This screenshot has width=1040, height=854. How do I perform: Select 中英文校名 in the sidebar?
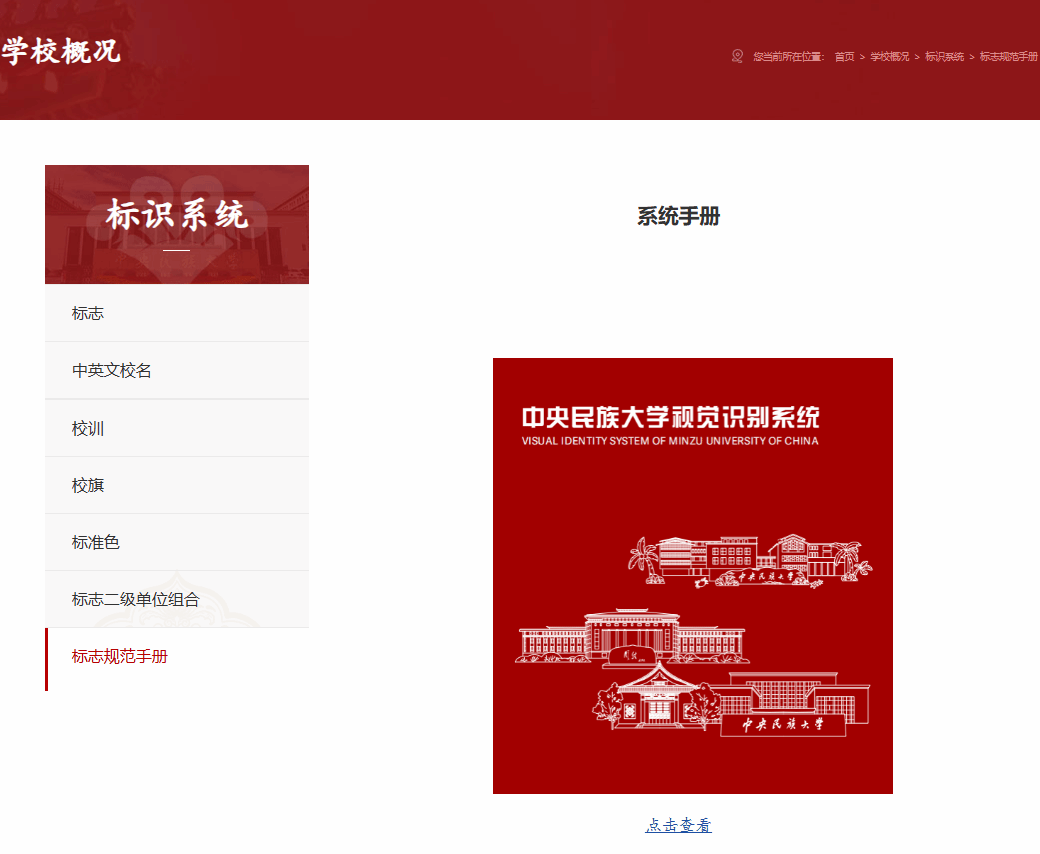(112, 370)
